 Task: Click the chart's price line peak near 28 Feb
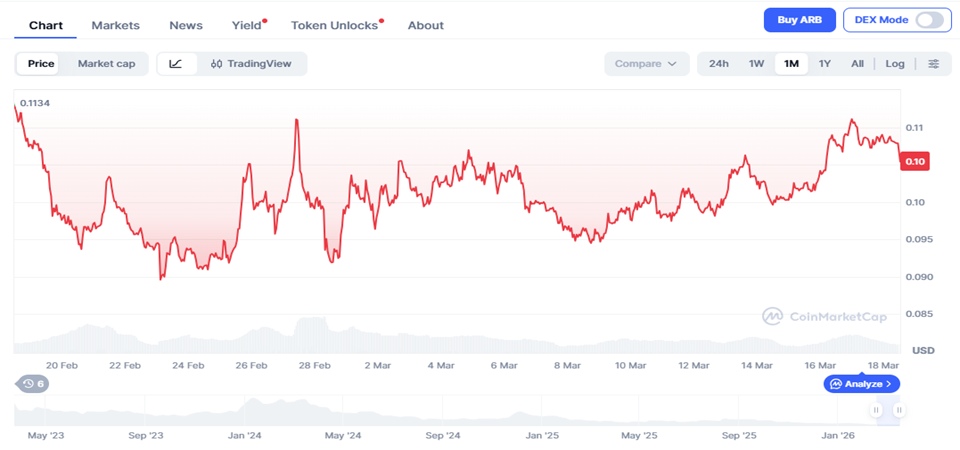tap(297, 120)
